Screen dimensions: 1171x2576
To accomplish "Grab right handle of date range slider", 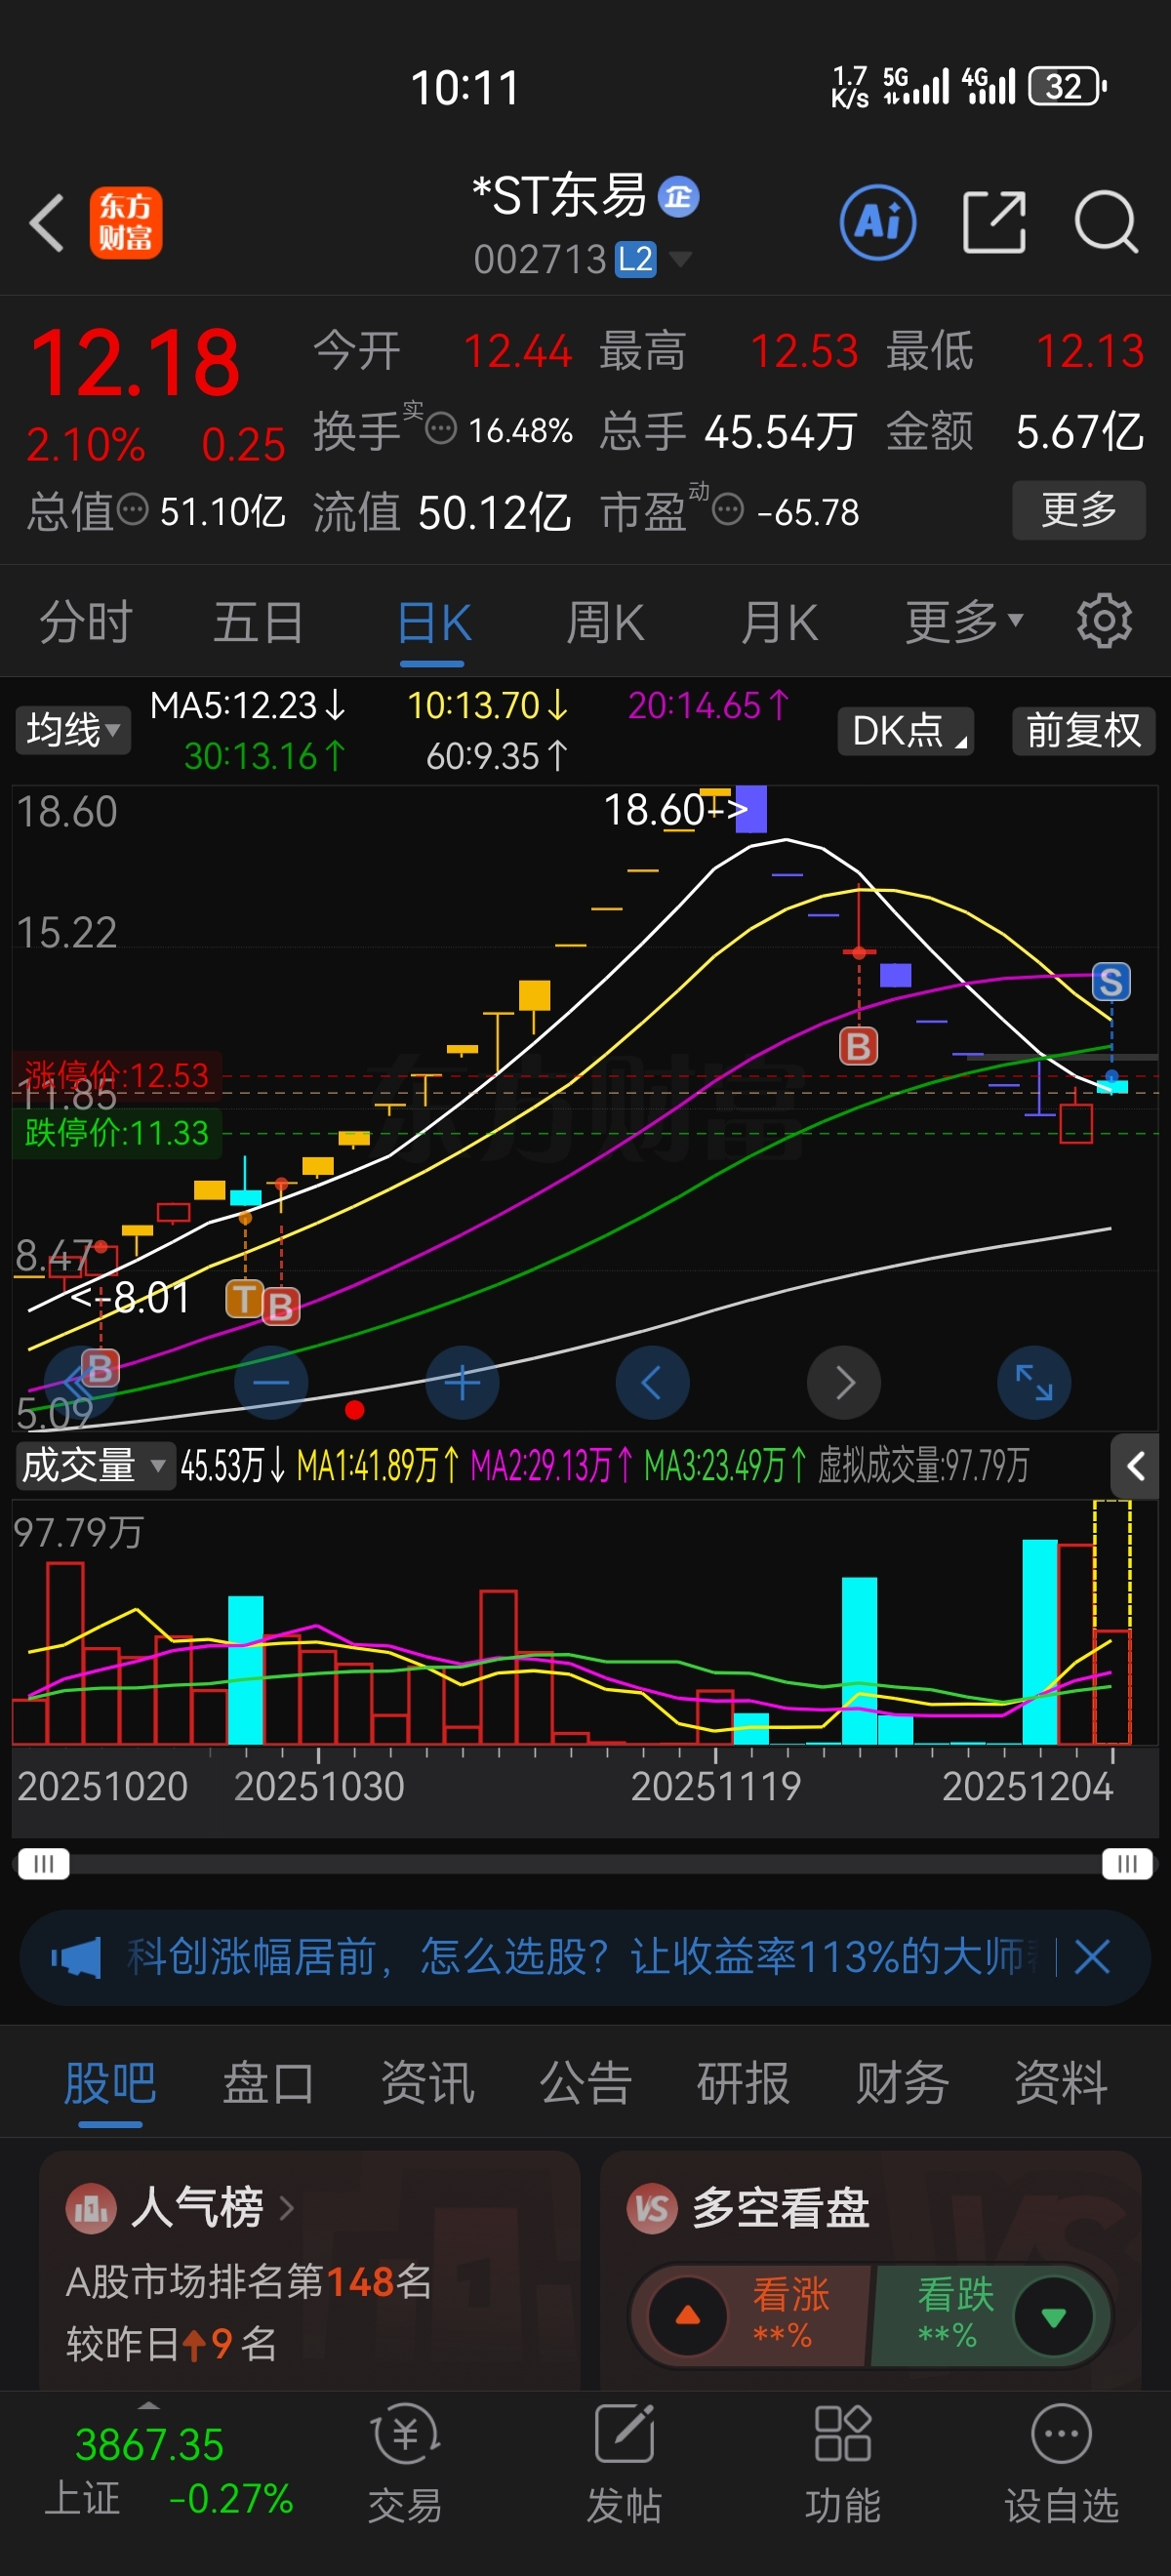I will pyautogui.click(x=1127, y=1864).
